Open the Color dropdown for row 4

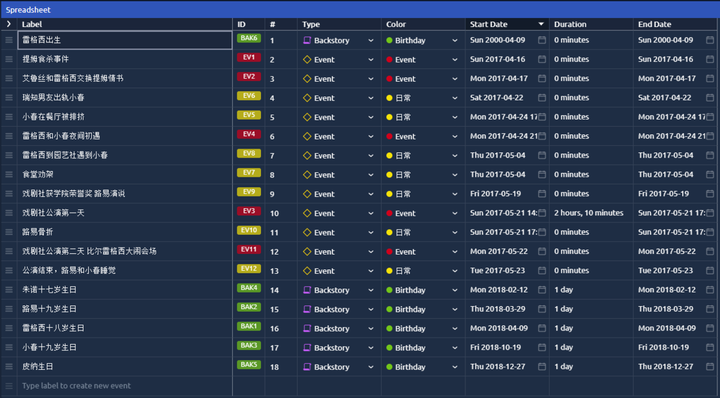click(455, 98)
